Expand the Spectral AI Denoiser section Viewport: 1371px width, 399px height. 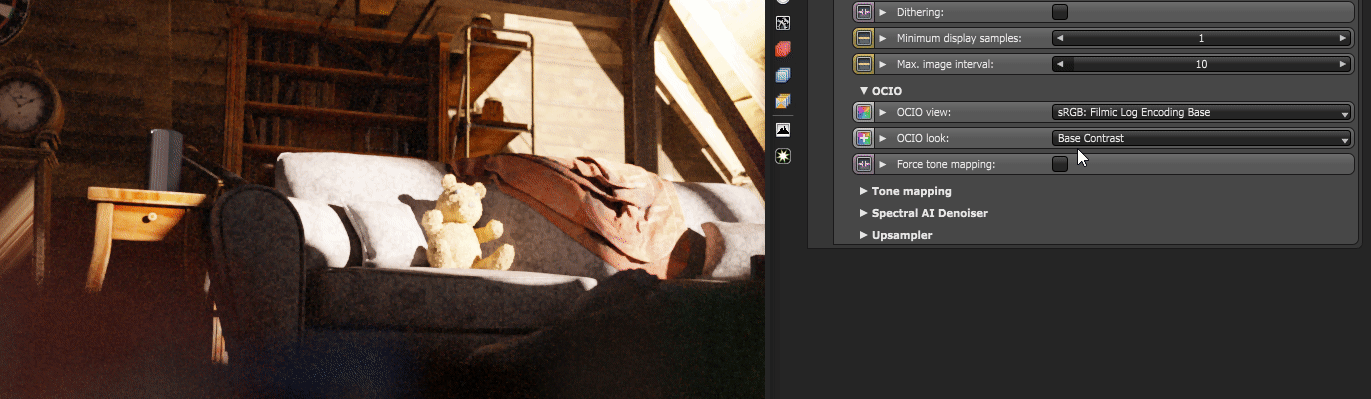[864, 213]
